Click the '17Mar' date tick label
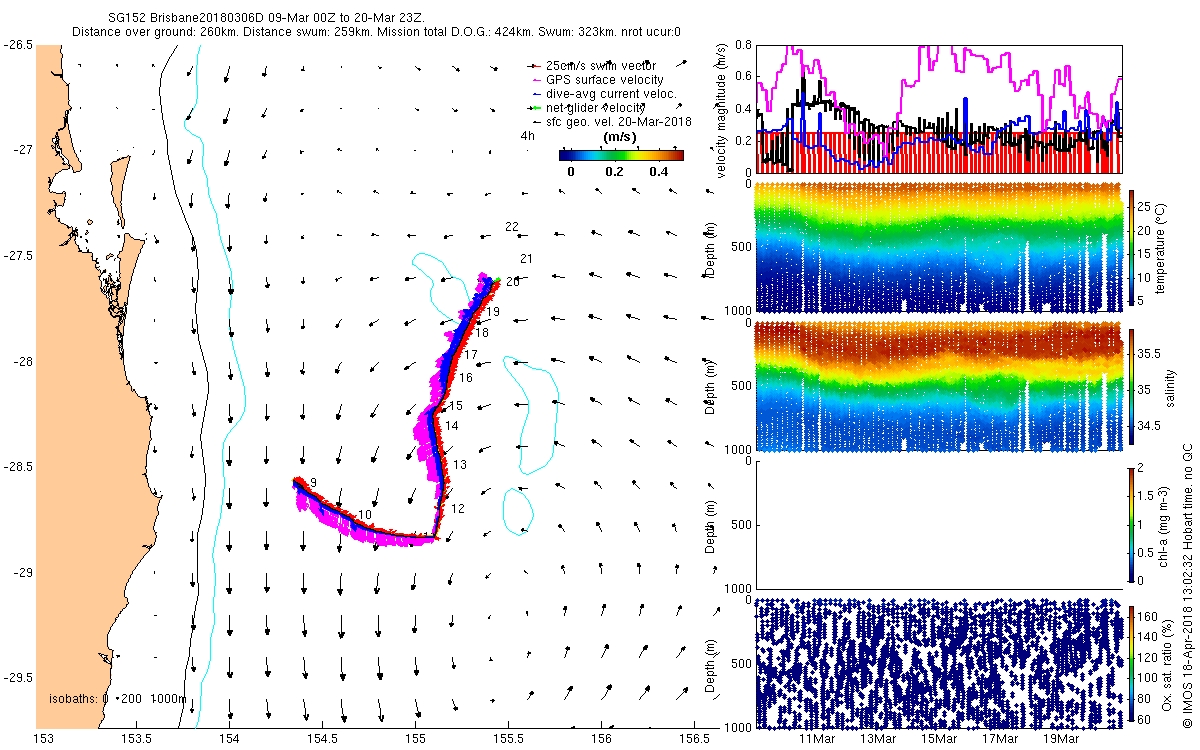 1001,739
